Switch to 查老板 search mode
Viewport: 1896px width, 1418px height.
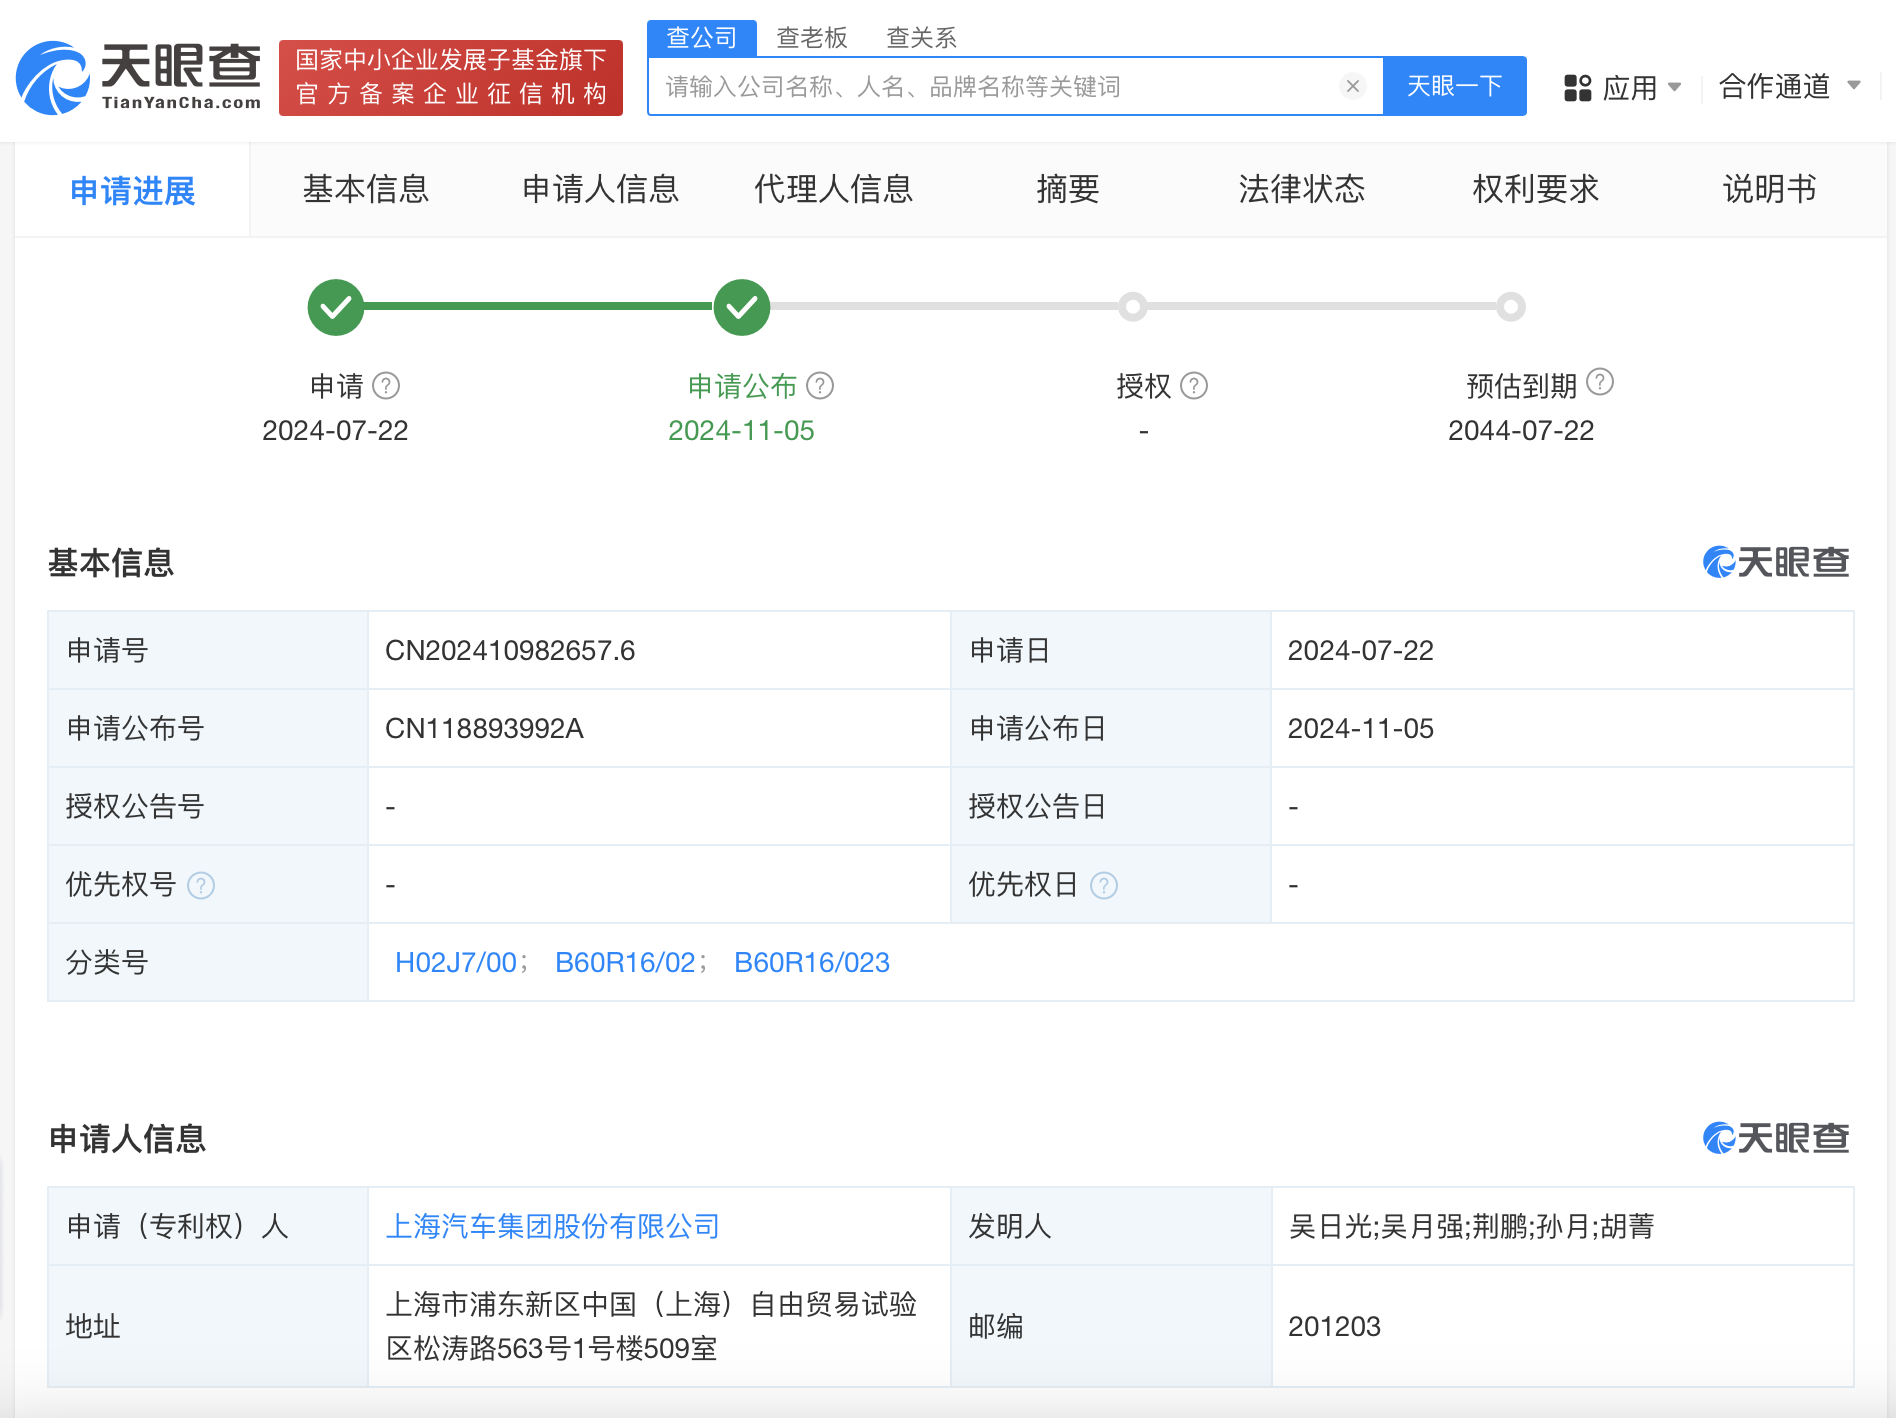pos(811,38)
